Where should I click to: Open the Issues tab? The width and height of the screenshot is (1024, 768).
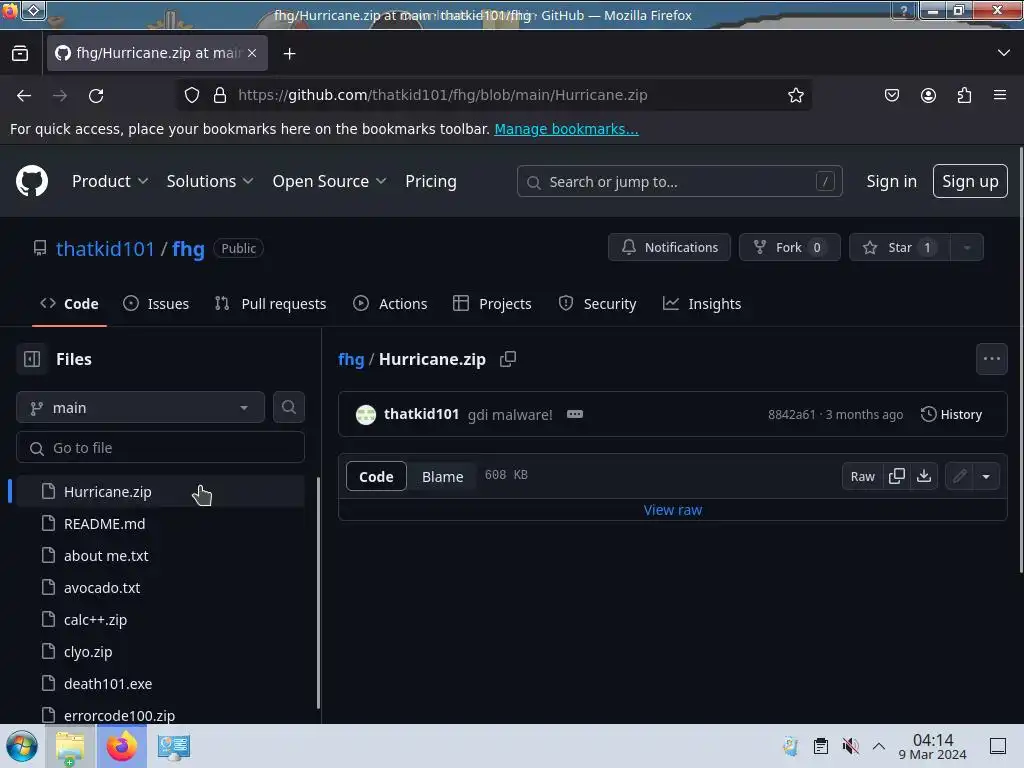point(156,304)
